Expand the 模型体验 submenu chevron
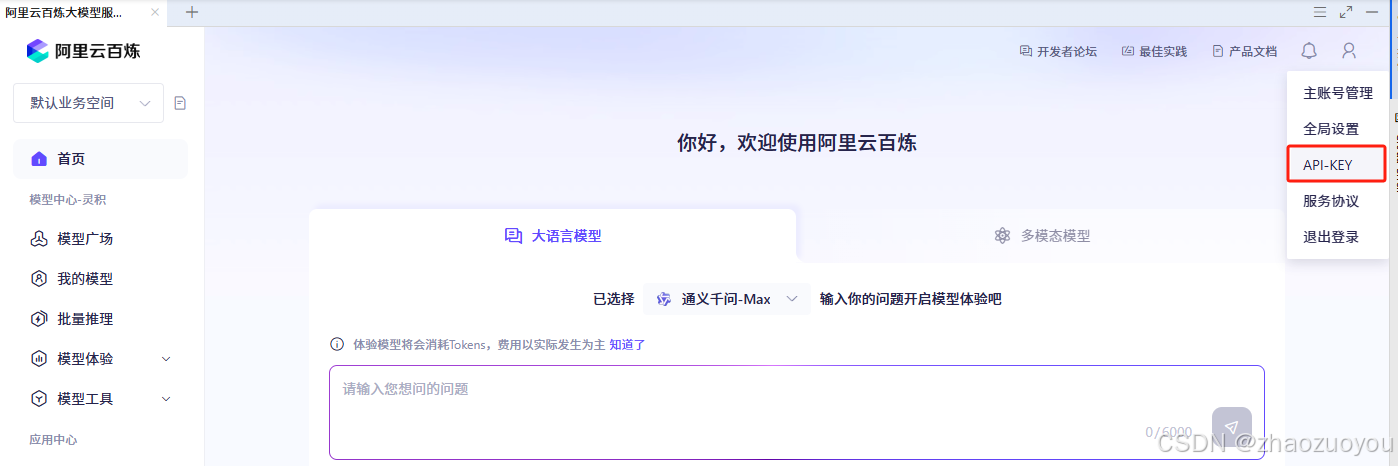Screen dimensions: 1398x466 click(166, 359)
